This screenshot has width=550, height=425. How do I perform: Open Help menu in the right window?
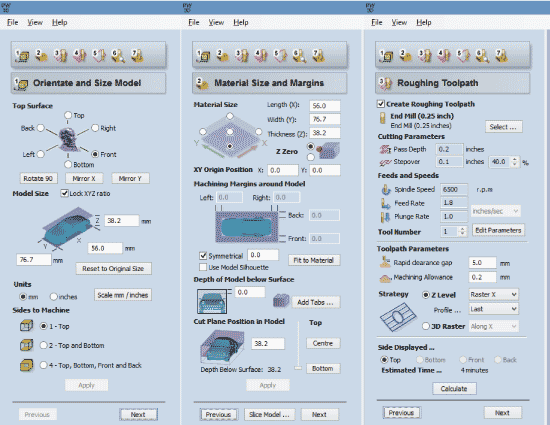coord(424,22)
